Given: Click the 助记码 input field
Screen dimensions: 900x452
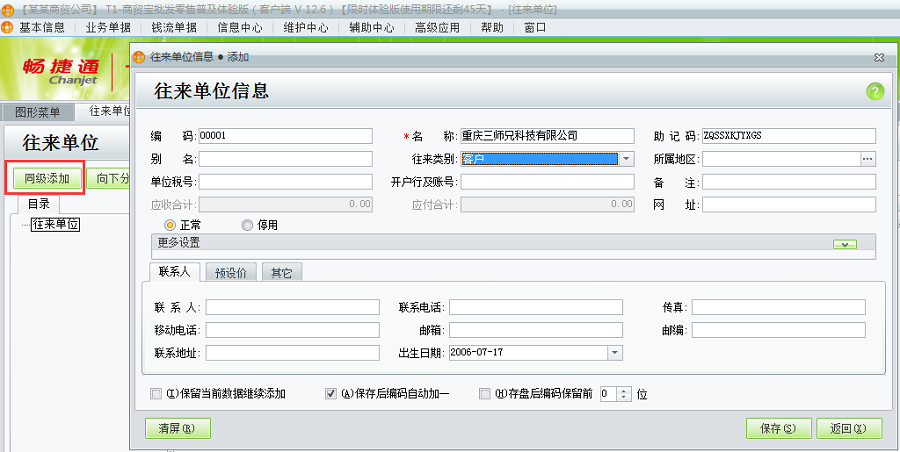Looking at the screenshot, I should pyautogui.click(x=789, y=136).
